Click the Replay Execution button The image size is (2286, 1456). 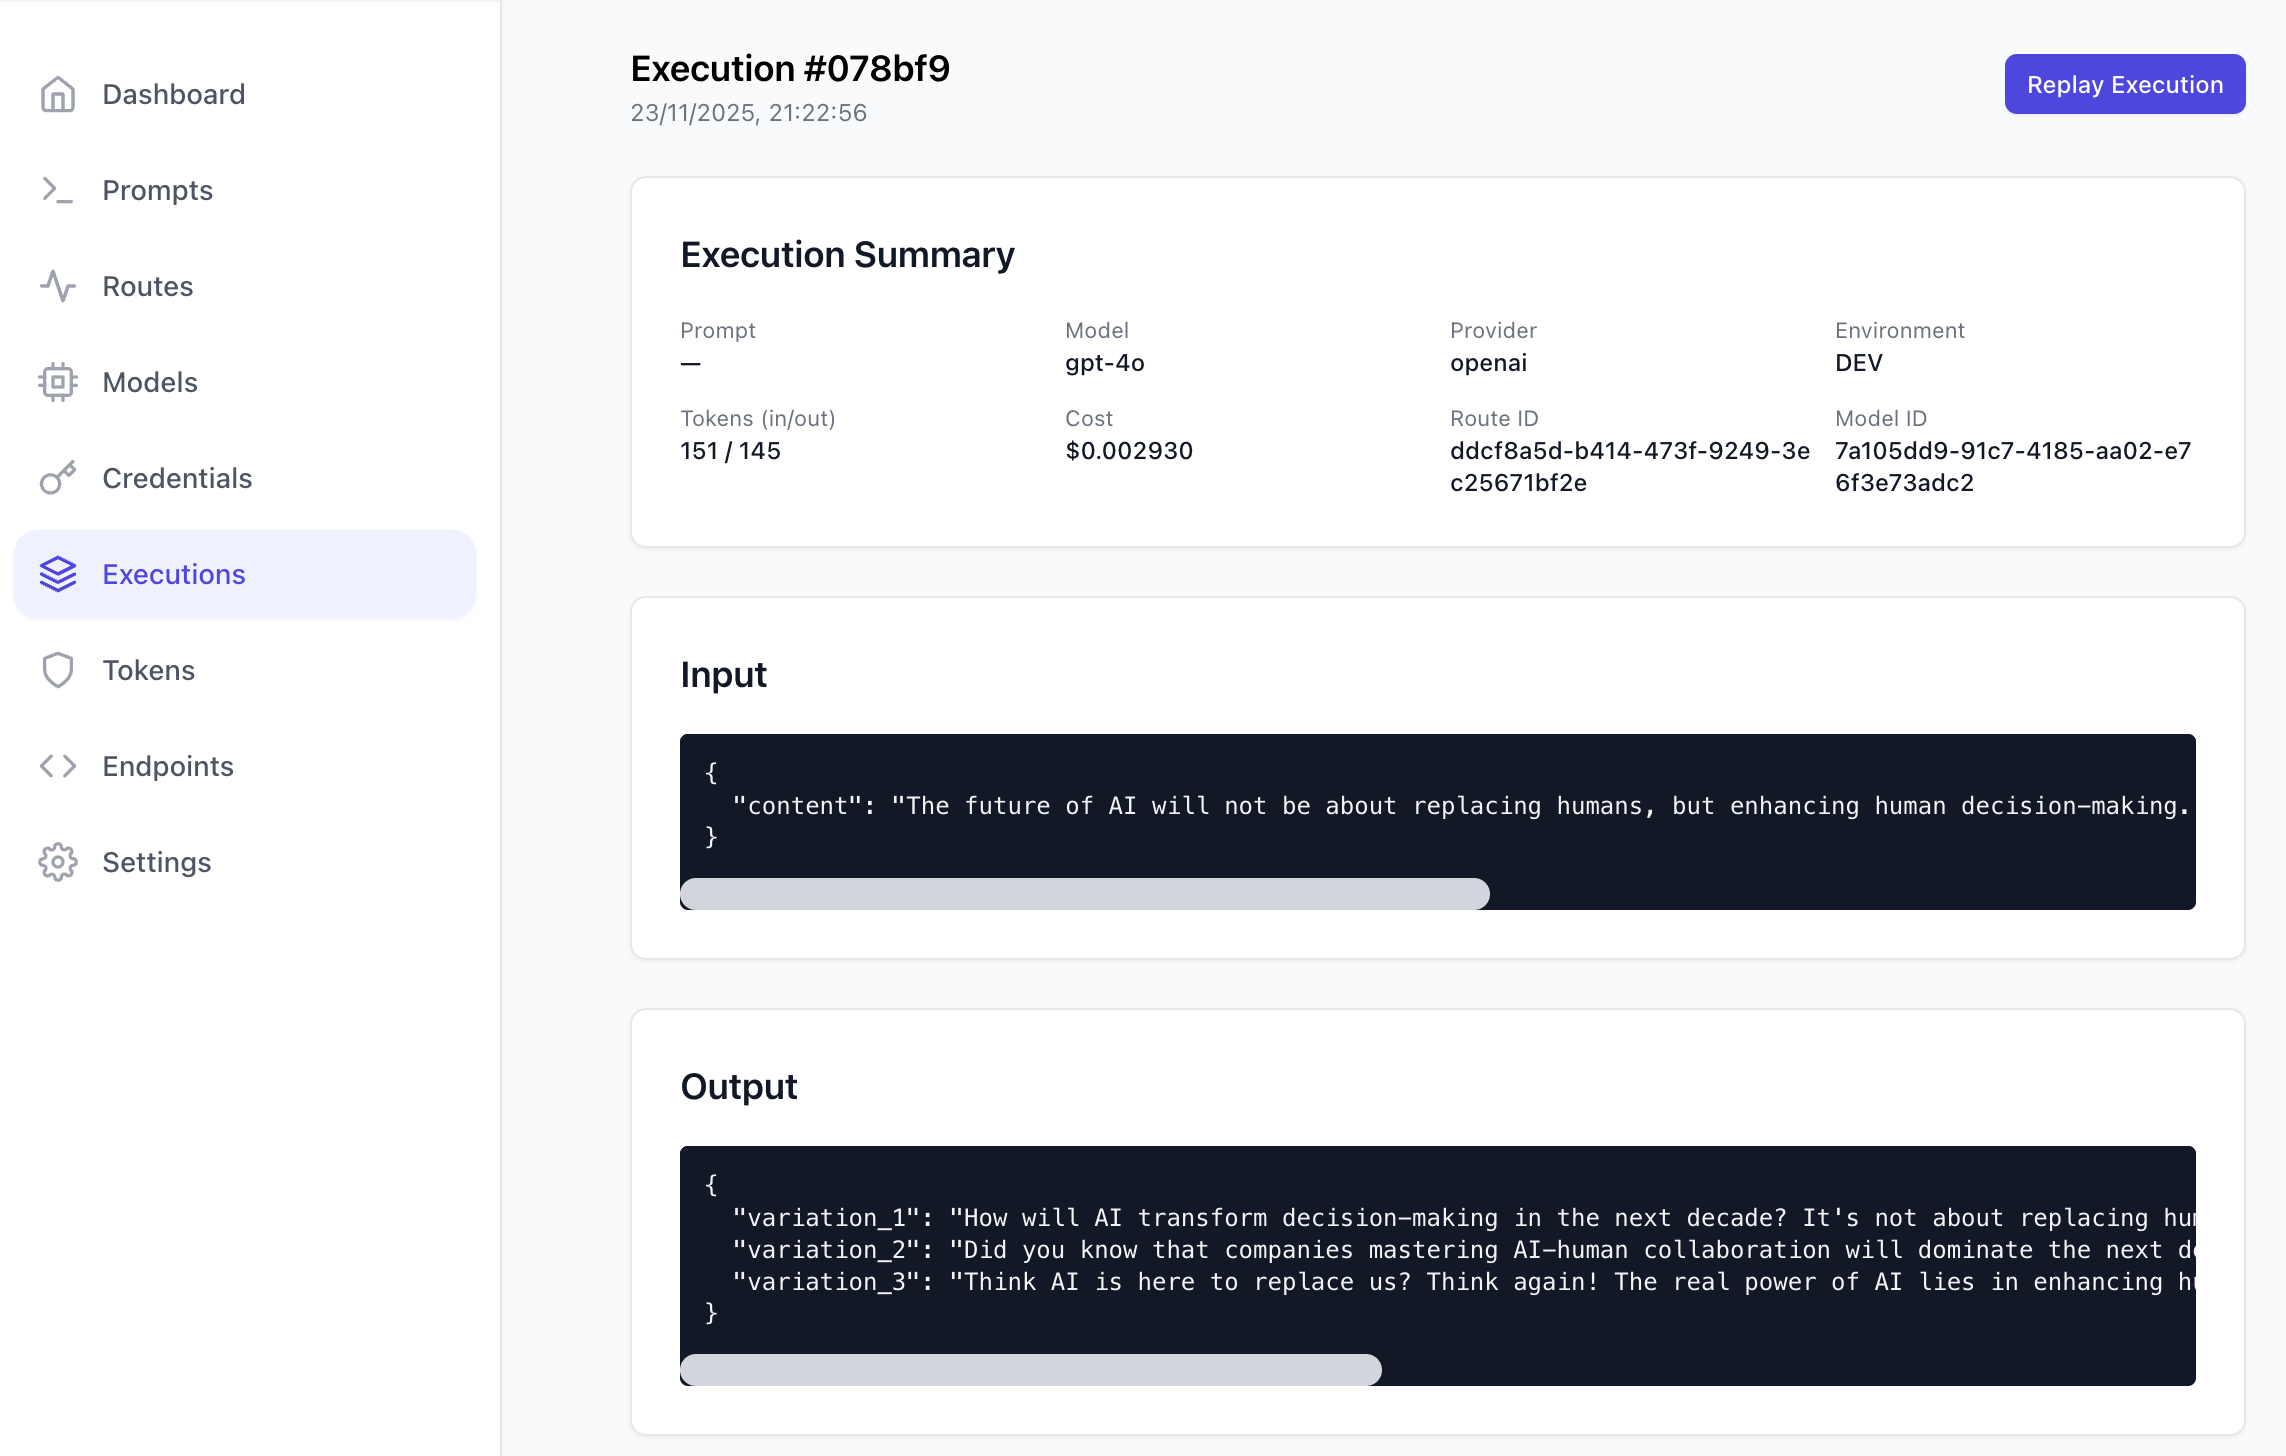pos(2124,84)
